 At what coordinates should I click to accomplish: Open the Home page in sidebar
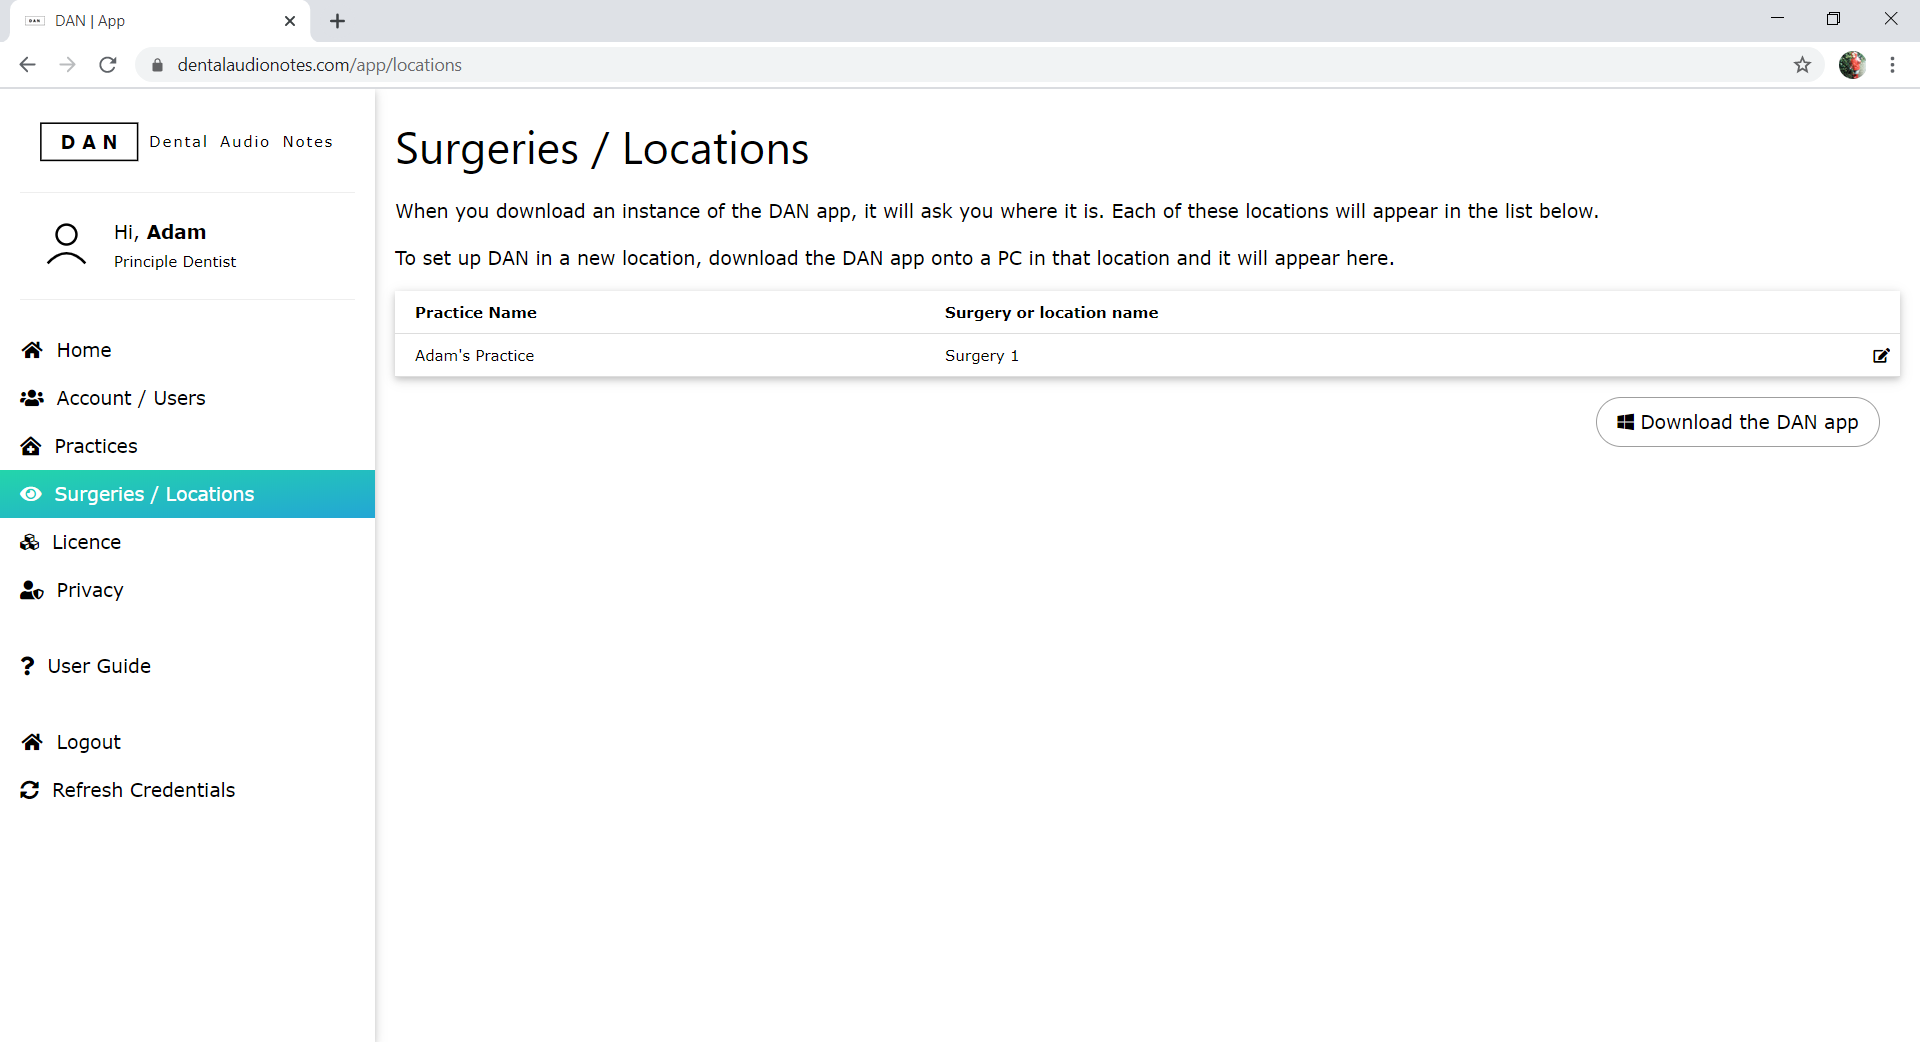(83, 350)
